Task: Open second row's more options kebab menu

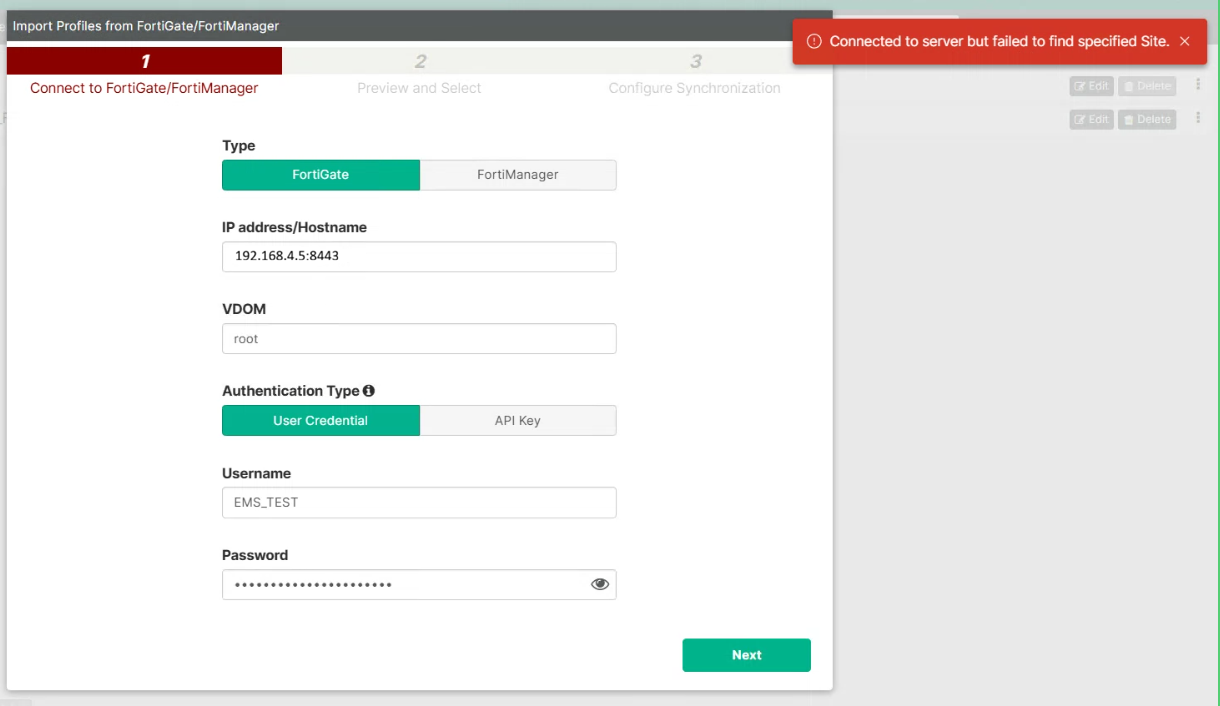Action: pos(1198,118)
